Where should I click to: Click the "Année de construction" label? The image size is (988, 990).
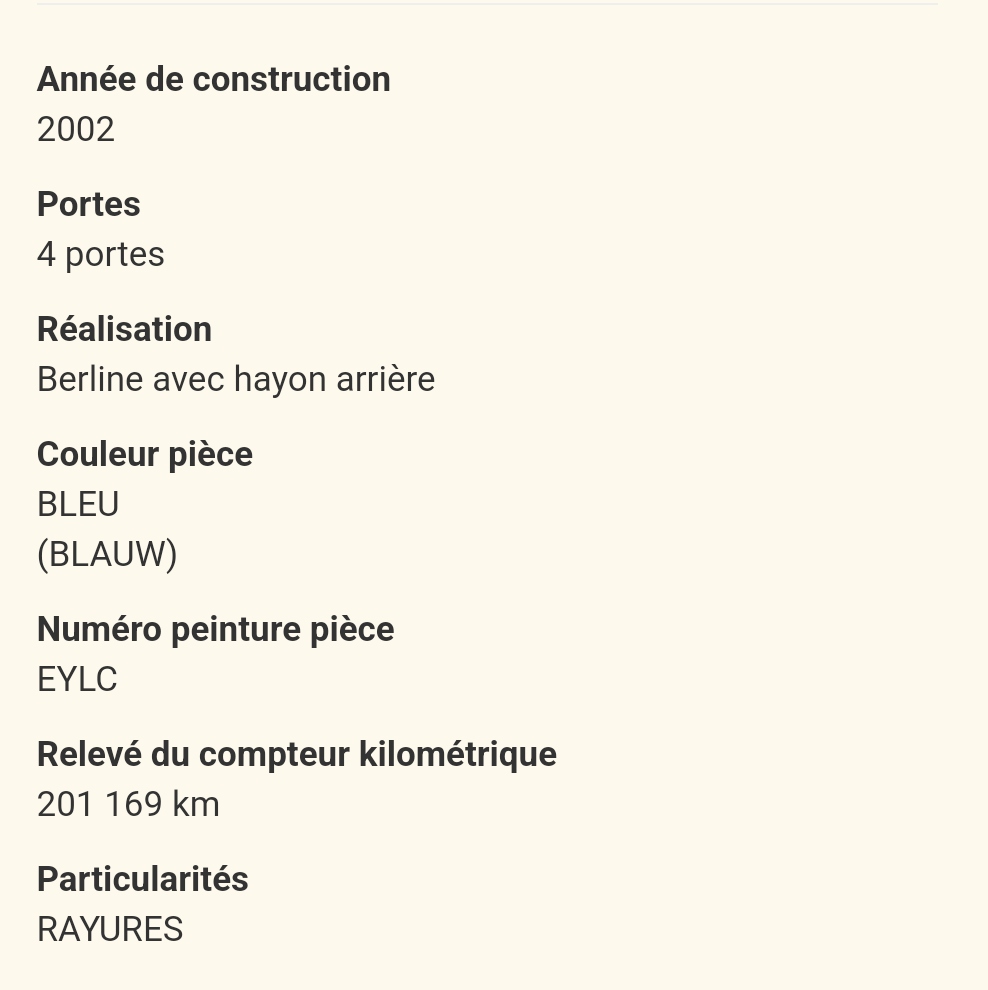point(213,79)
